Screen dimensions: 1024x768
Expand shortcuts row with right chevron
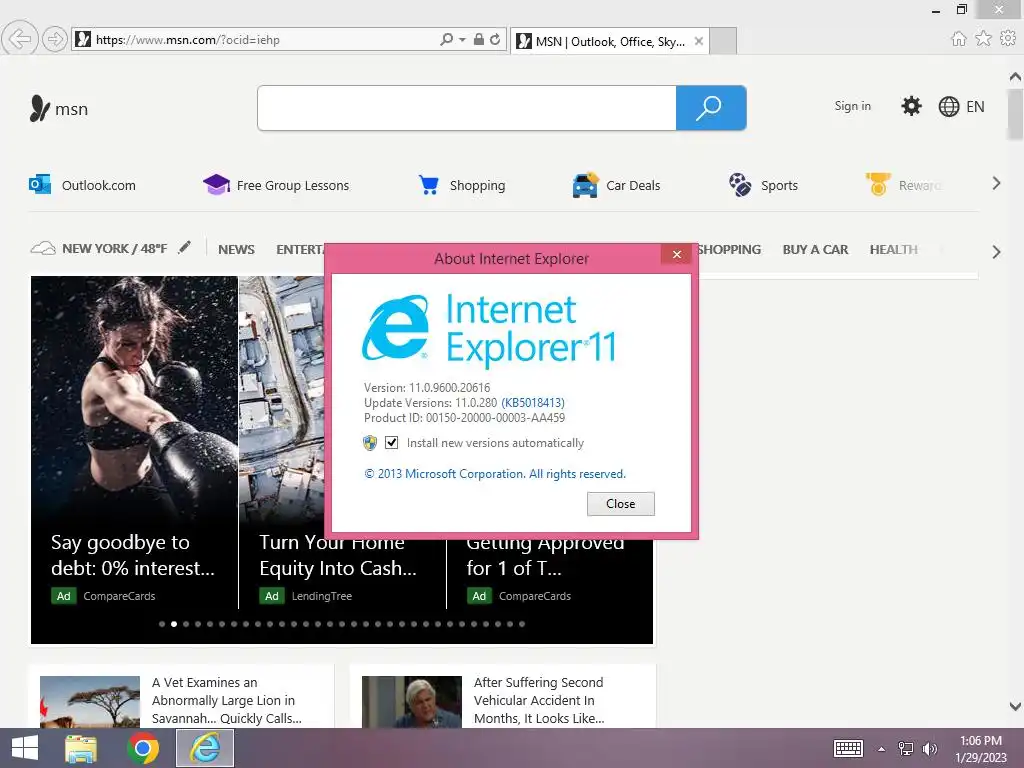[996, 184]
